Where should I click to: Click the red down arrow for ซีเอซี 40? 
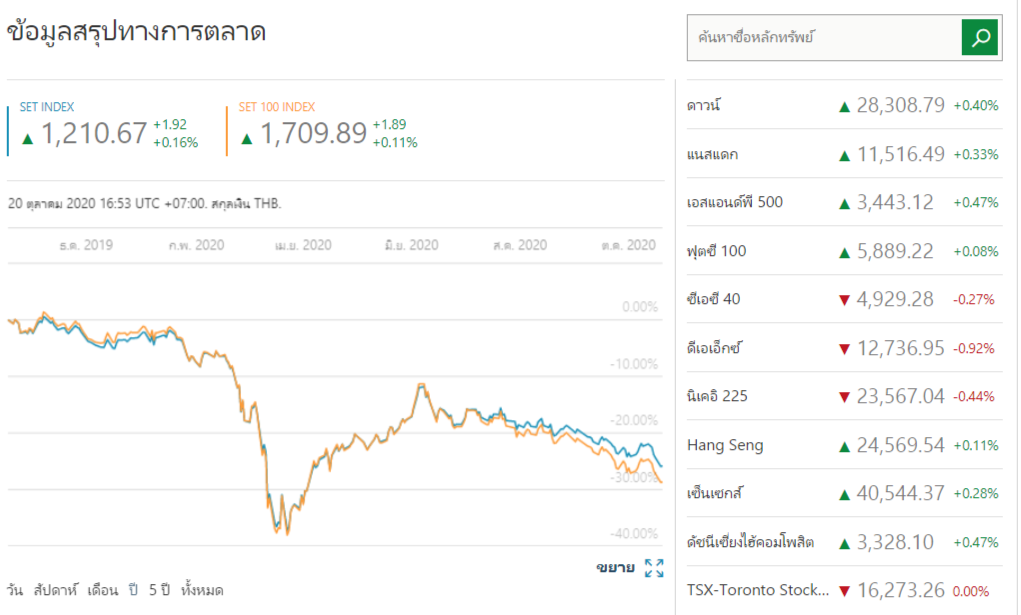pos(844,299)
